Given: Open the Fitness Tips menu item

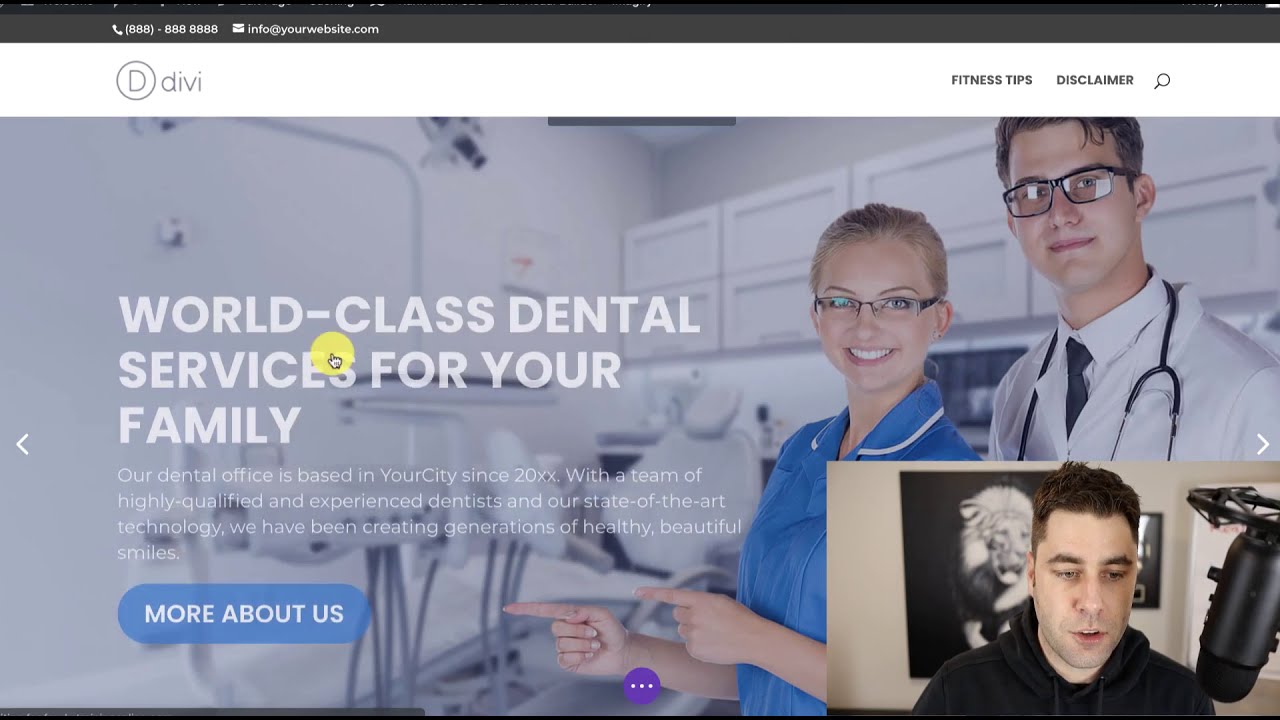Looking at the screenshot, I should pos(991,80).
